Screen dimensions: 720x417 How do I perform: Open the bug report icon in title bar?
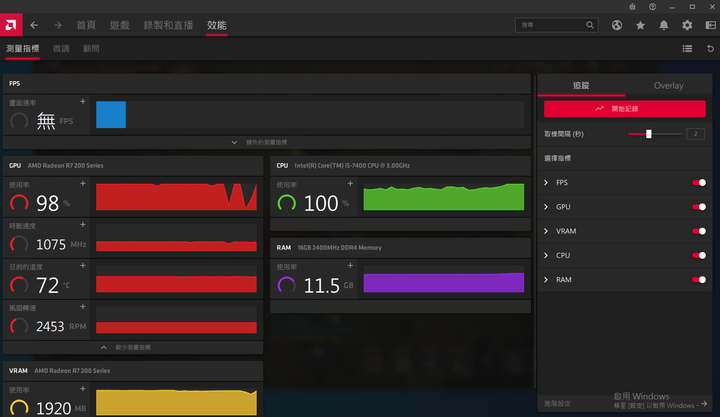(632, 6)
